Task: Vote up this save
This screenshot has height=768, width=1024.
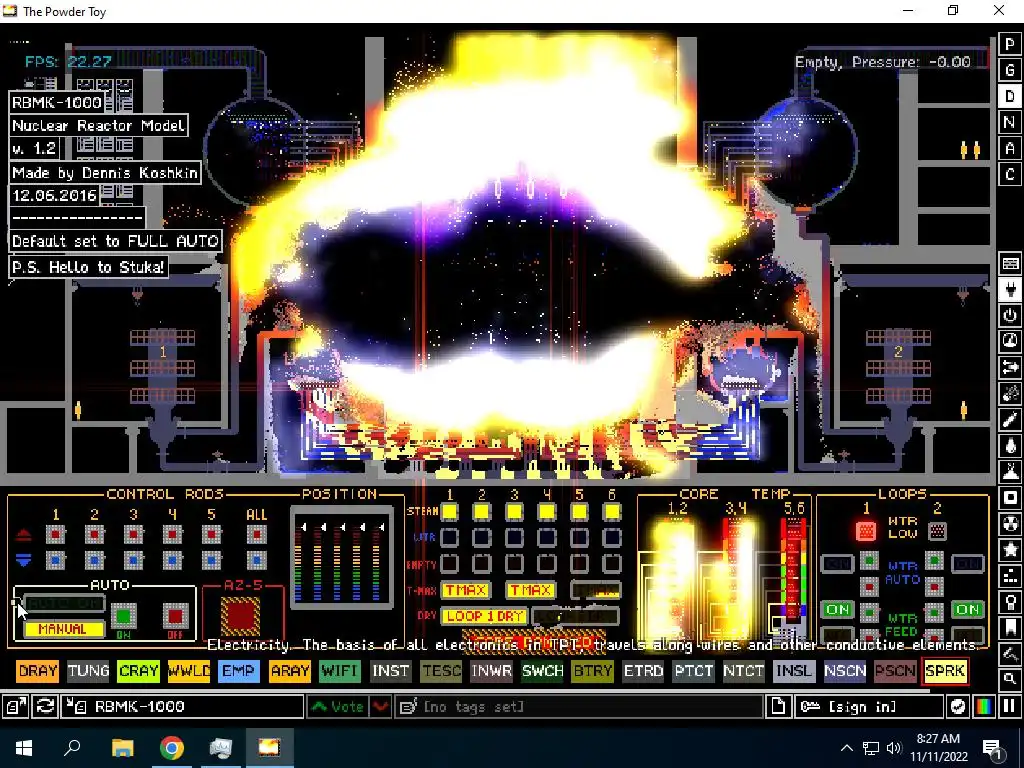Action: 338,707
